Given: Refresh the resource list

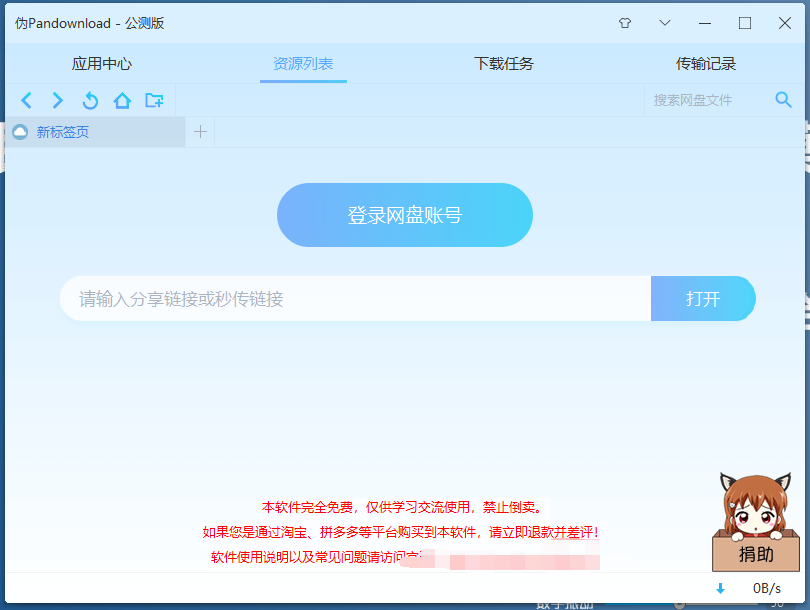Looking at the screenshot, I should (x=90, y=100).
